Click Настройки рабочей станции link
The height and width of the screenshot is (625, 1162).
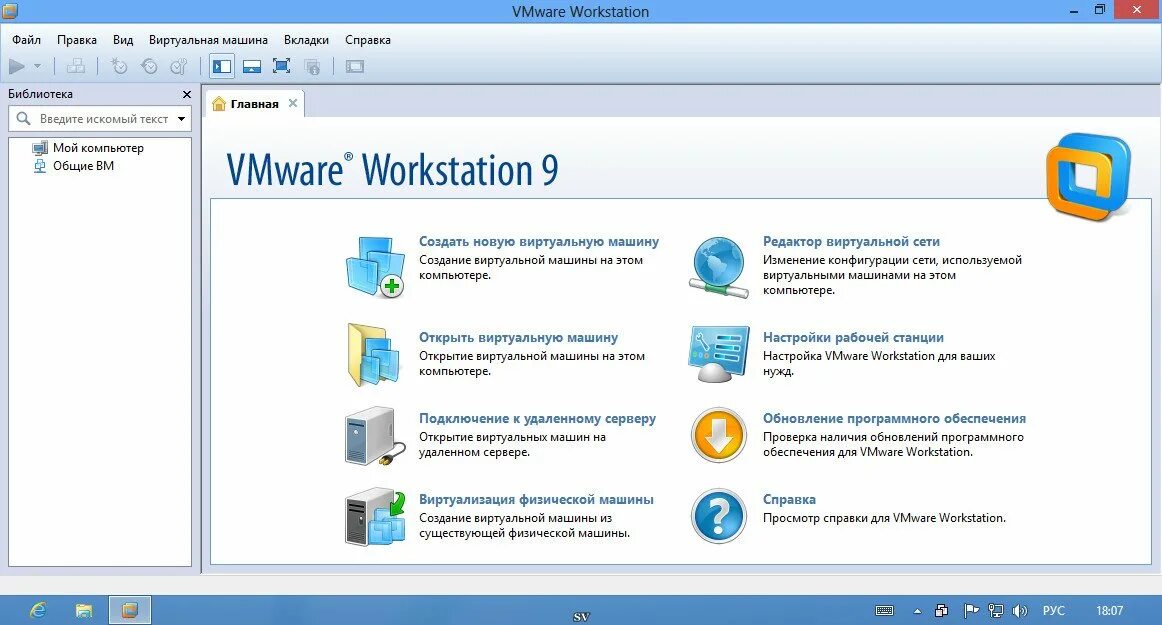point(853,337)
